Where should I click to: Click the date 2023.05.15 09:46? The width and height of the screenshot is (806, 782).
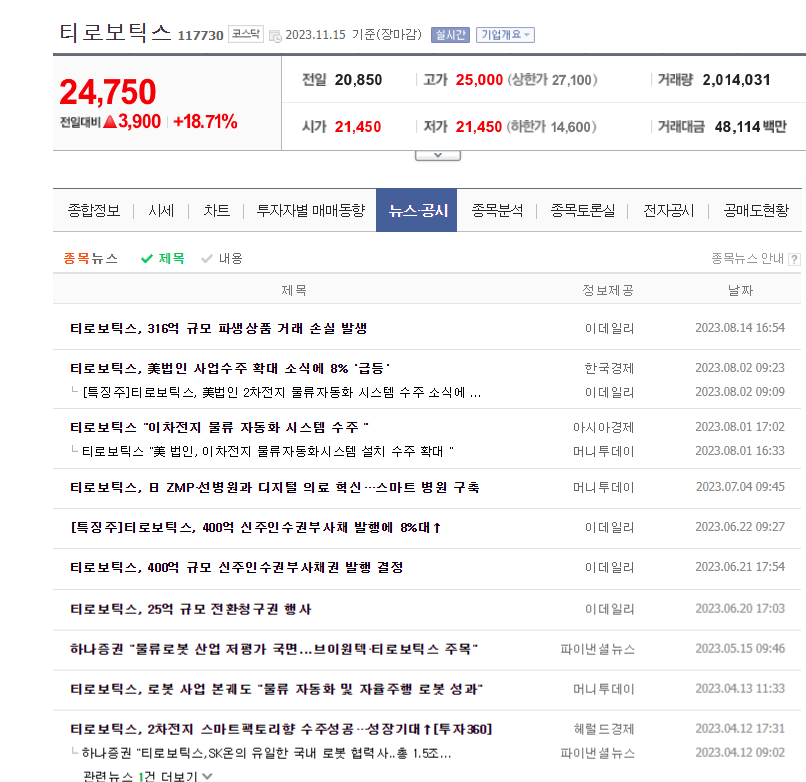740,649
